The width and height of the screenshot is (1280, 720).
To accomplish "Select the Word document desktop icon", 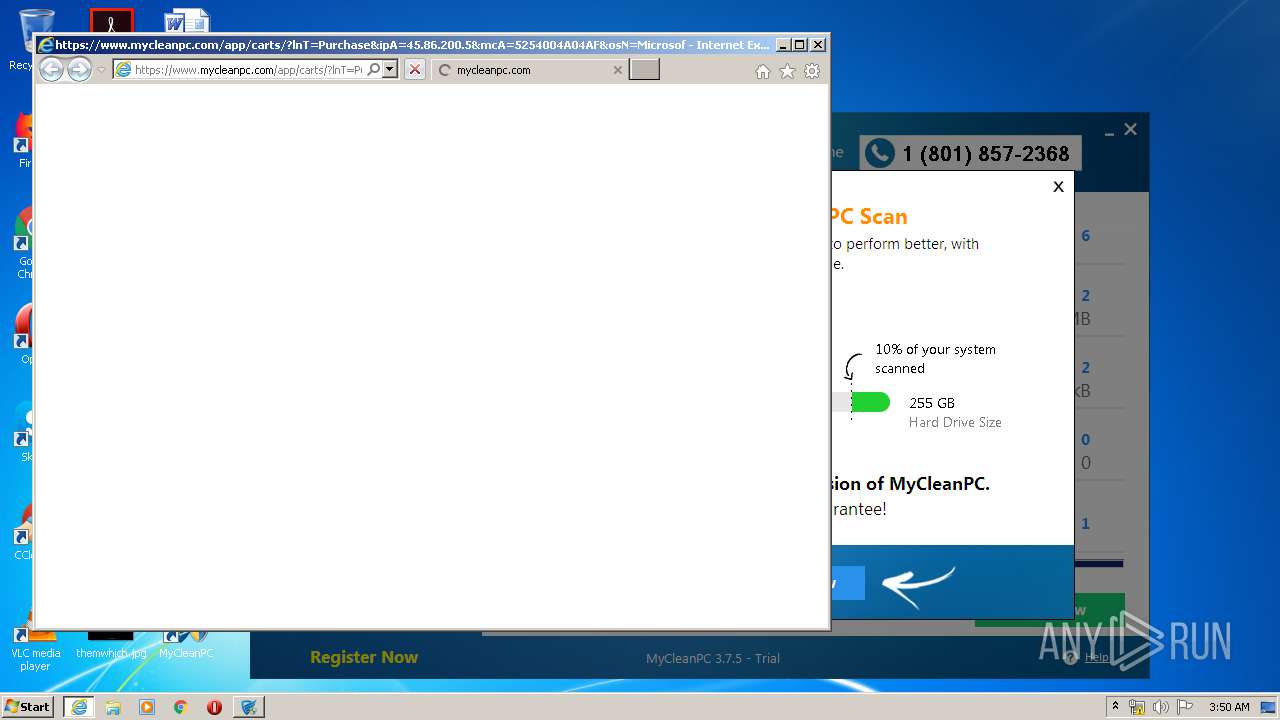I will pyautogui.click(x=187, y=22).
